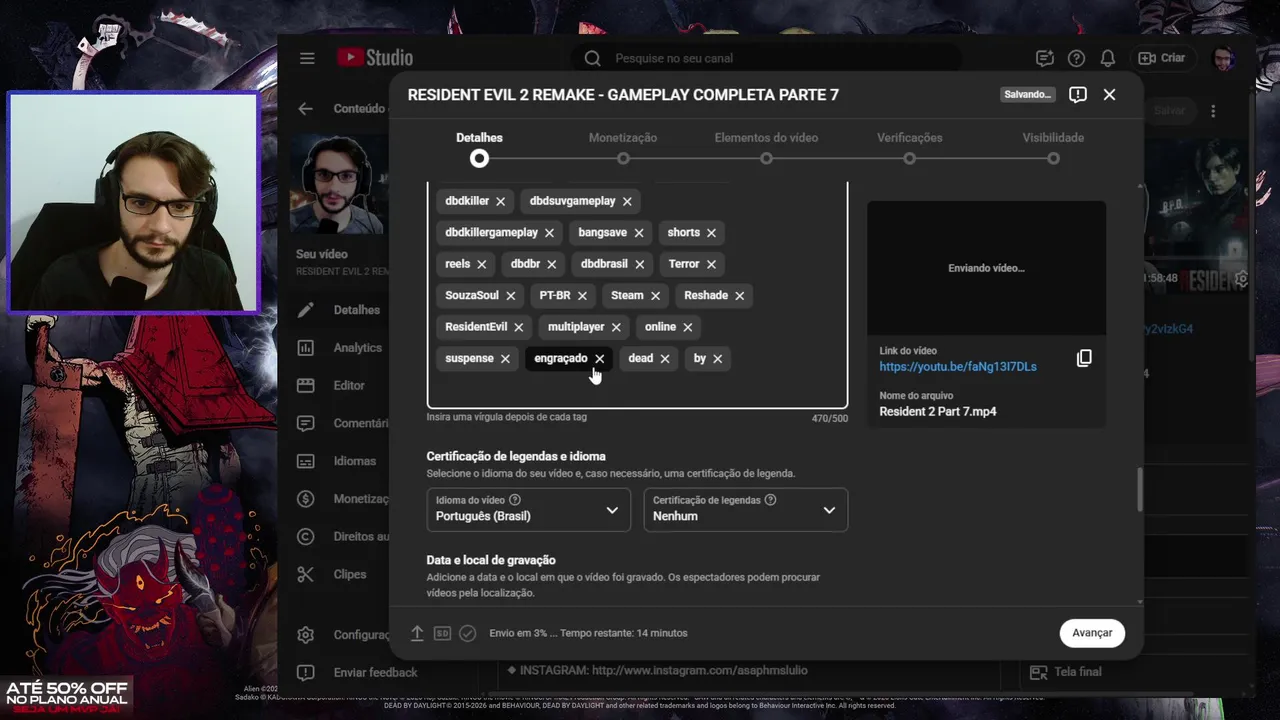Click the YouTube Studio logo

point(375,58)
